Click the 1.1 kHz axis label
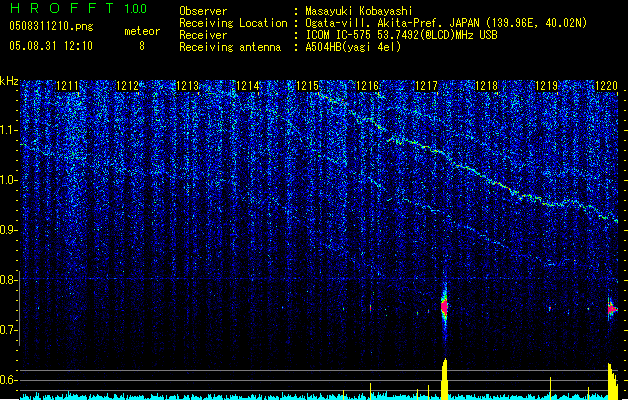Image resolution: width=629 pixels, height=400 pixels. pyautogui.click(x=9, y=130)
